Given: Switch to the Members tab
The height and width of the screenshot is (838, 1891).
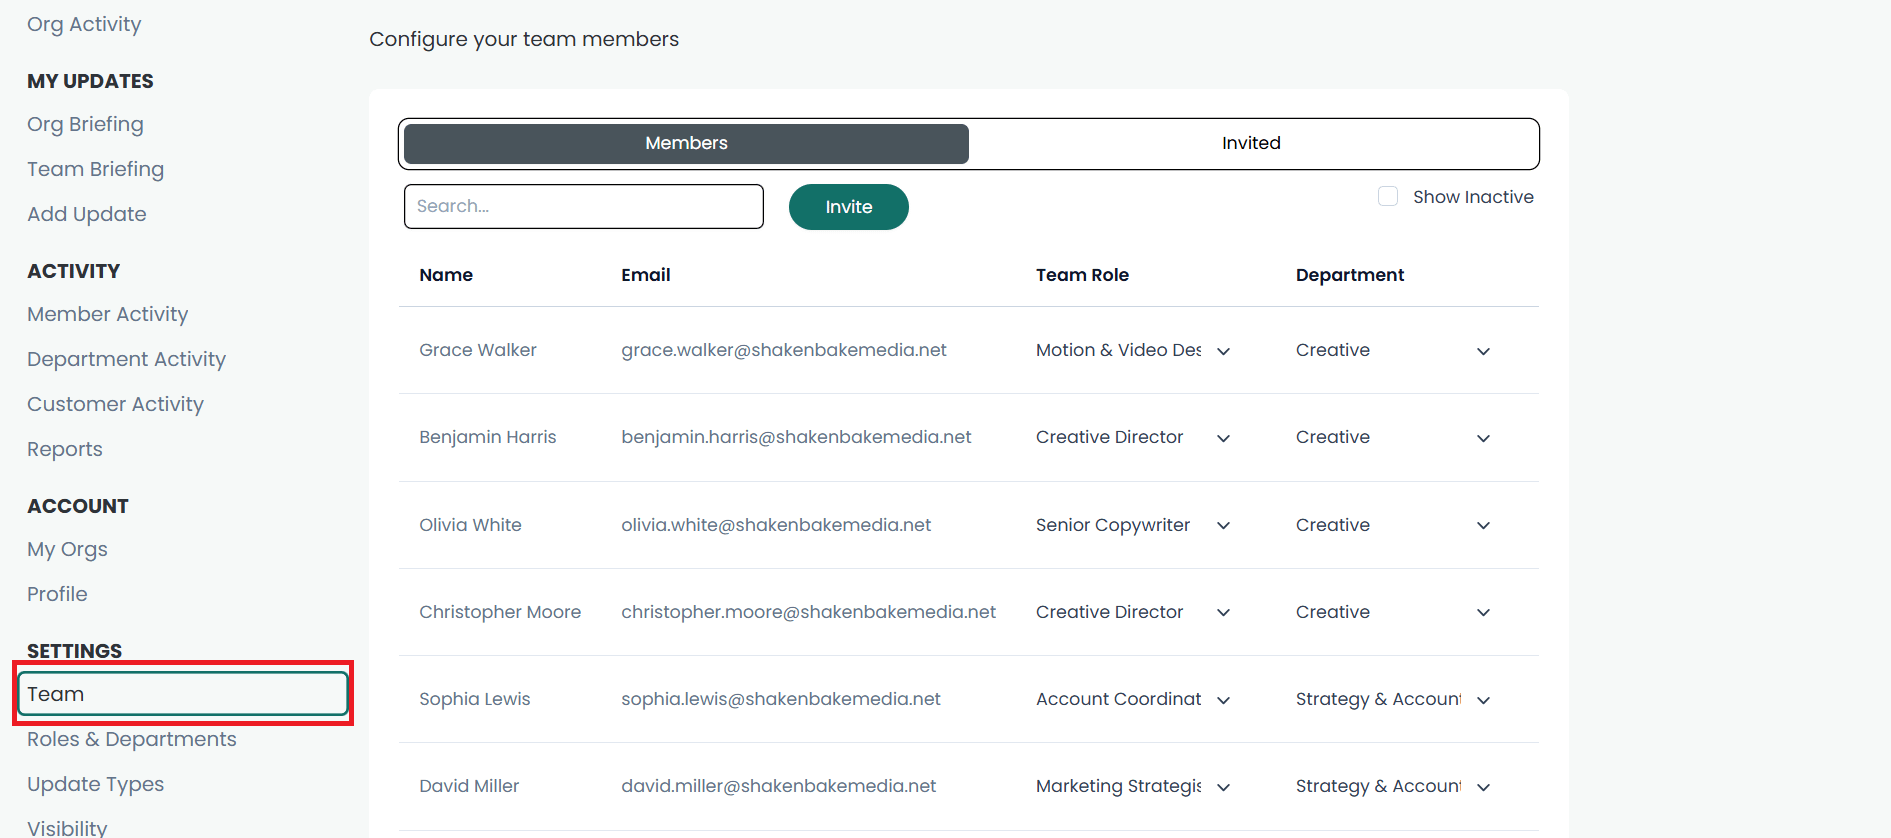Looking at the screenshot, I should click(x=686, y=143).
